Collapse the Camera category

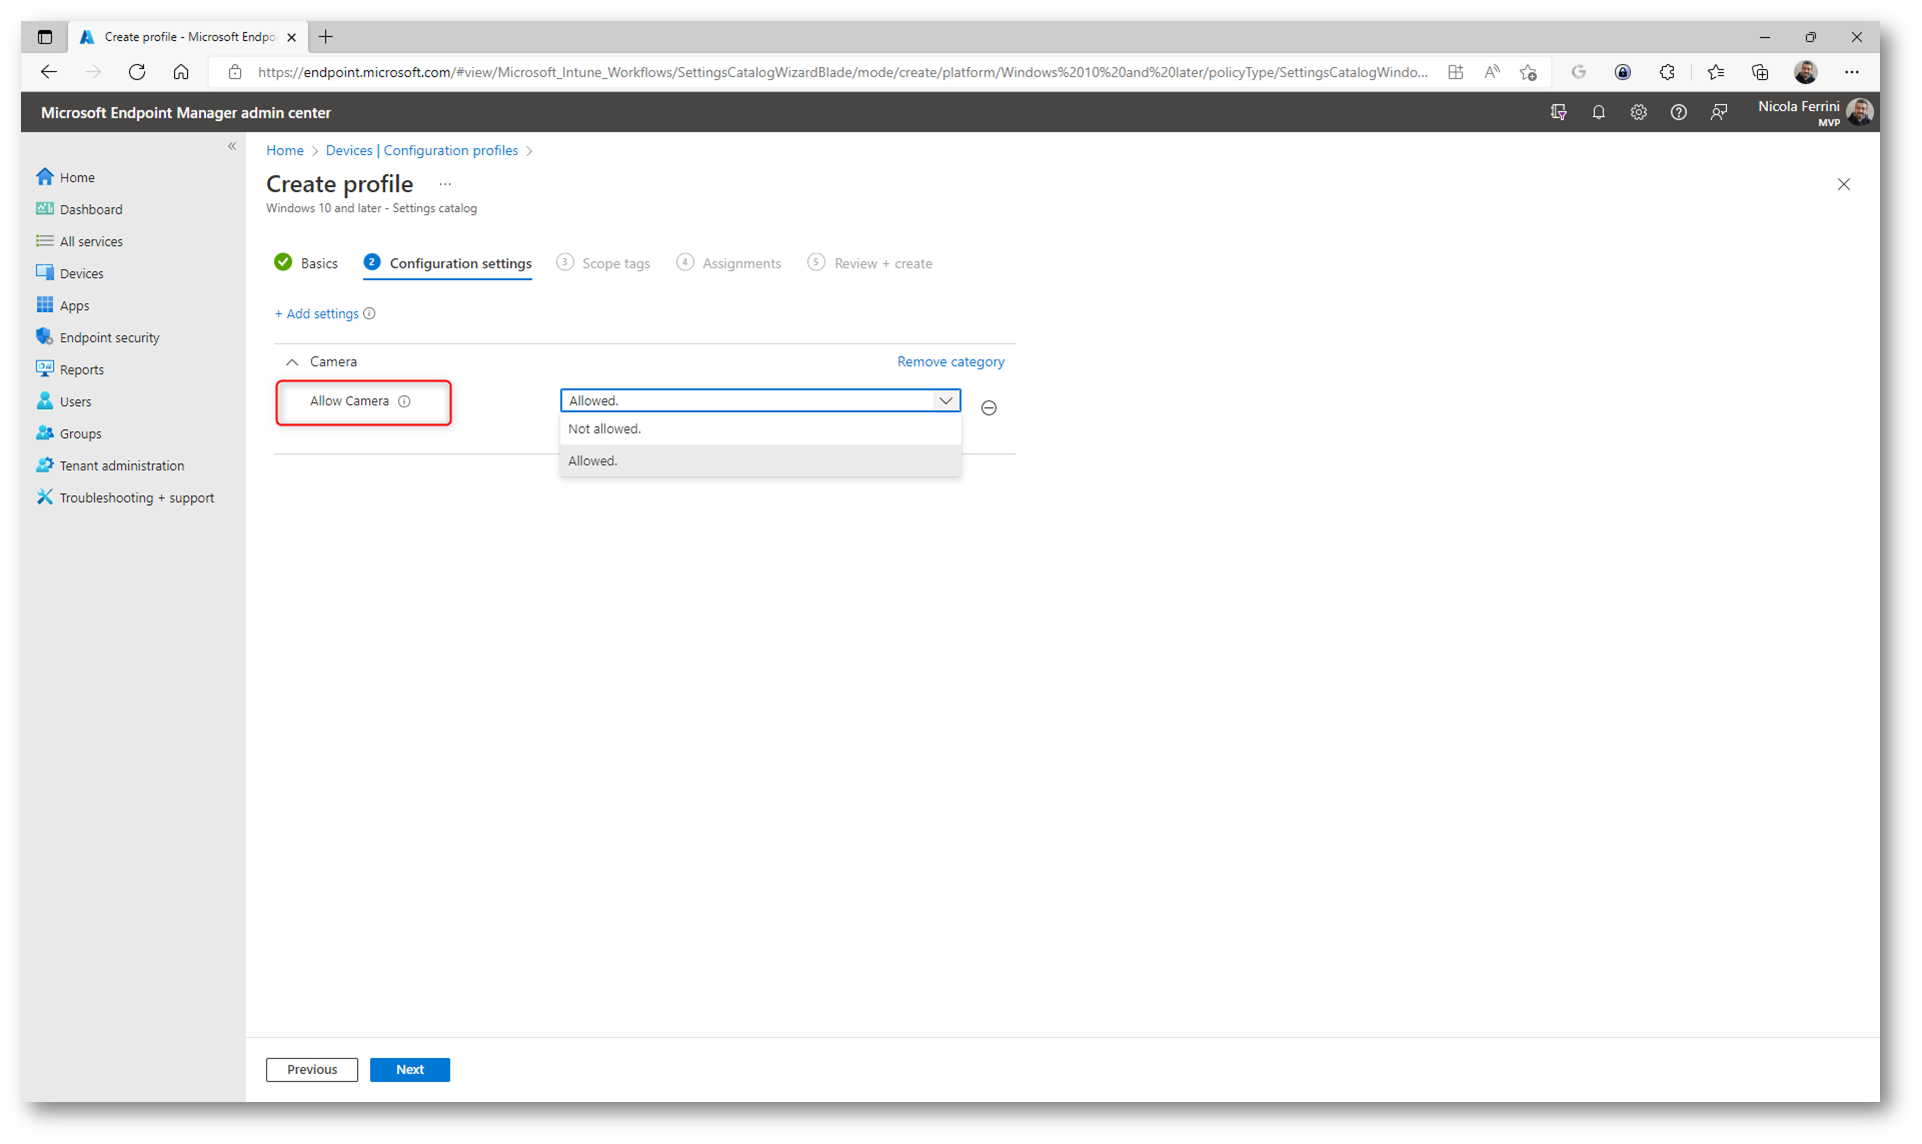point(292,362)
